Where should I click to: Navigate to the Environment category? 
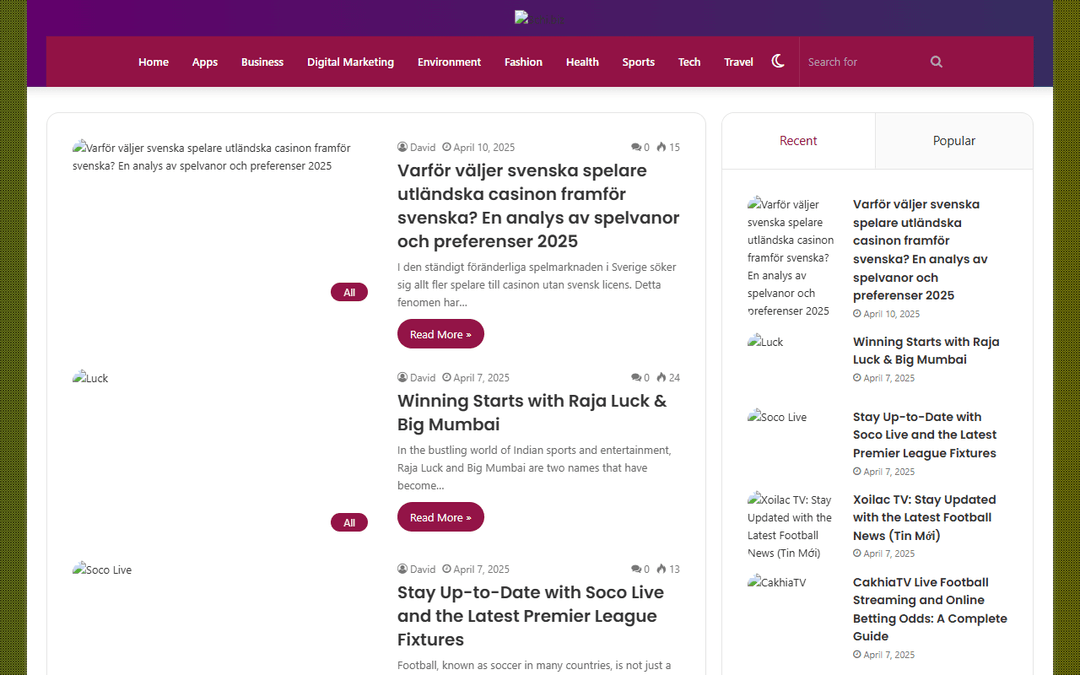tap(449, 62)
